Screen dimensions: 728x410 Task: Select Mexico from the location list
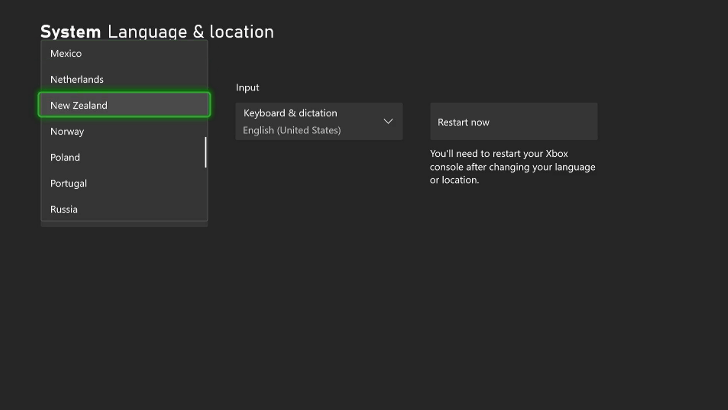coord(124,53)
